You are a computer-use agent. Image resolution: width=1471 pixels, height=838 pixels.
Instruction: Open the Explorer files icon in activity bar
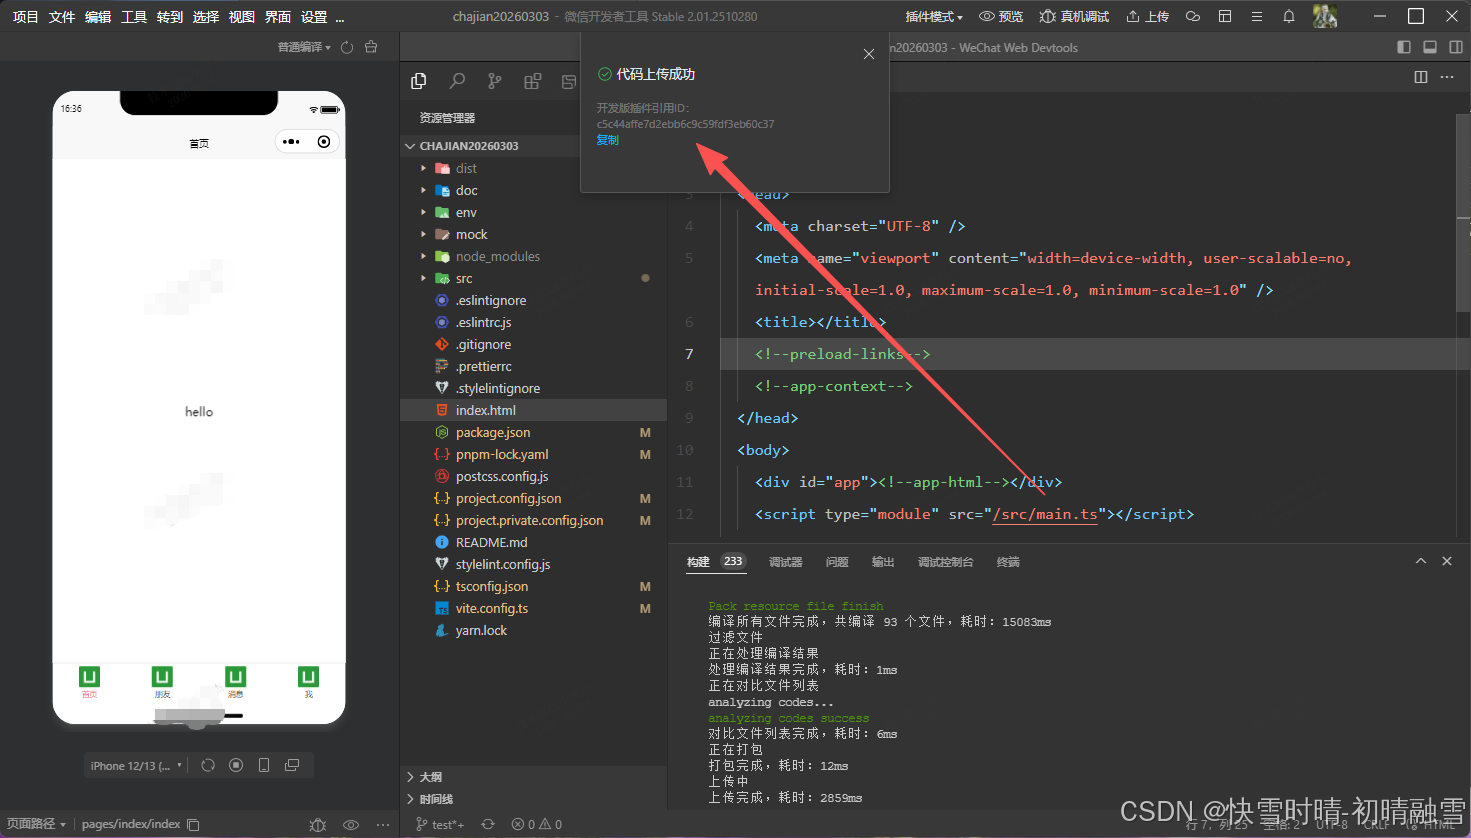tap(419, 81)
